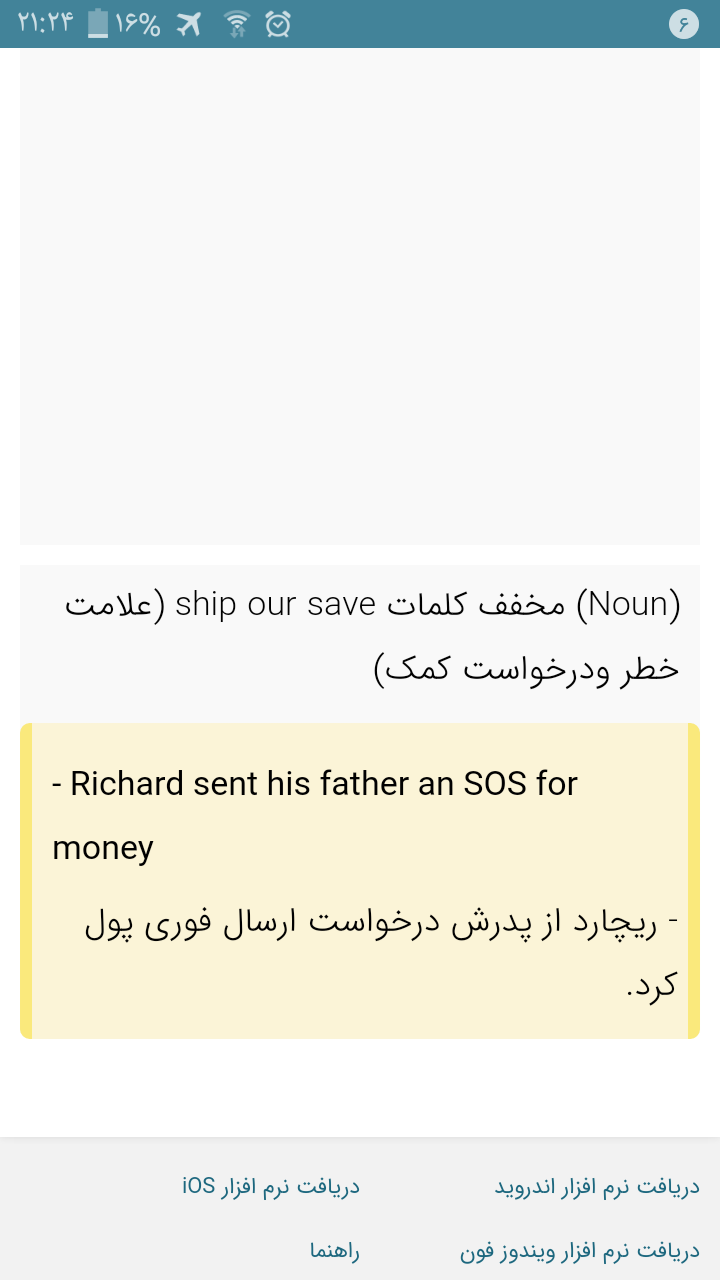720x1280 pixels.
Task: Tap the phrase "ship our save" in definition
Action: coord(275,605)
